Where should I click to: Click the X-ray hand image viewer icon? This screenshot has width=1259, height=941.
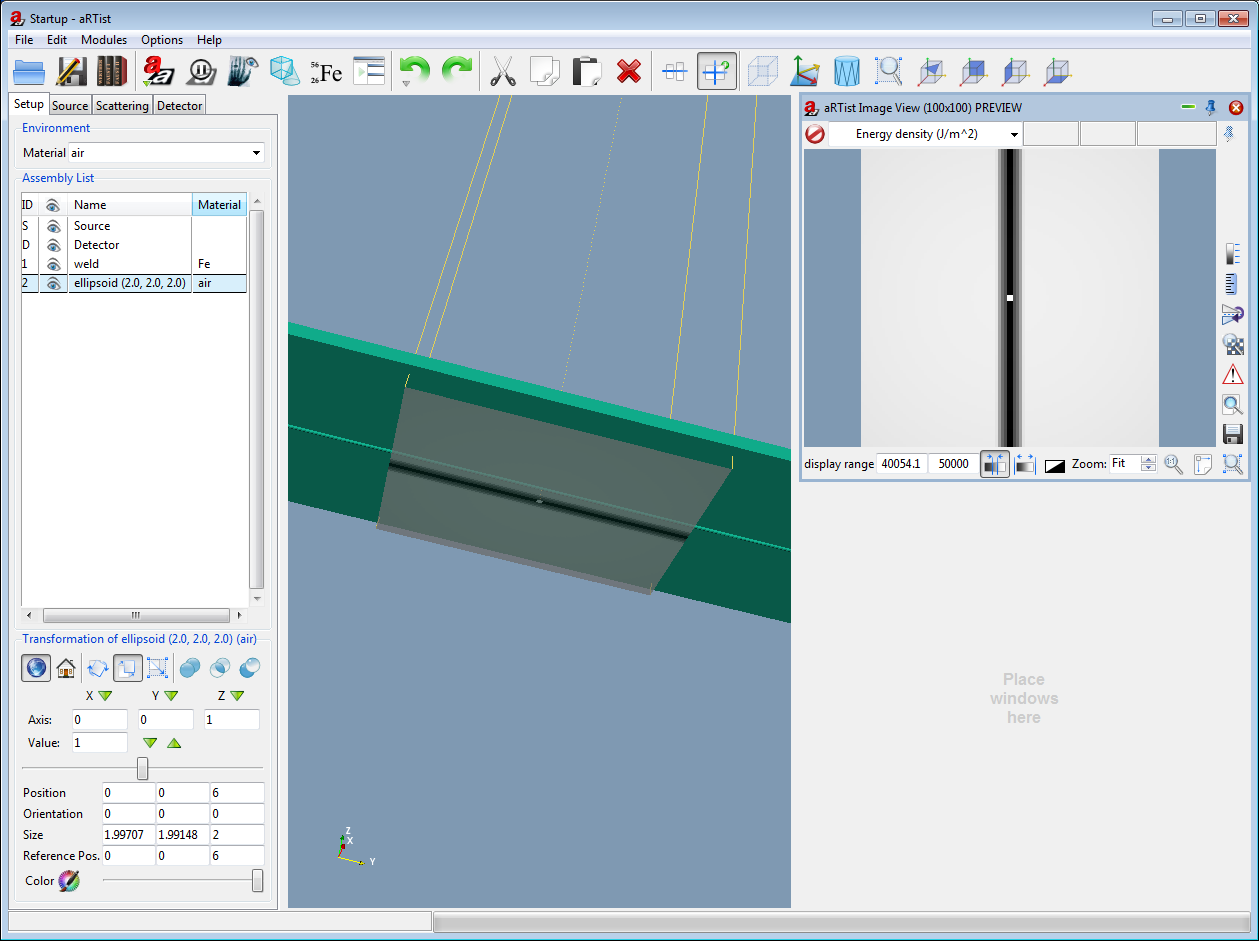point(243,72)
